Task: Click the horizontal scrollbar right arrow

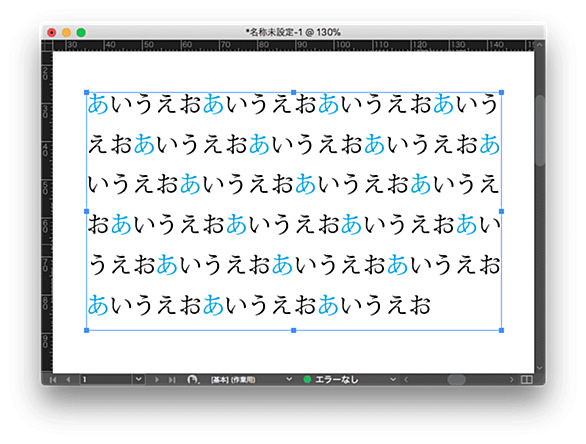Action: 511,380
